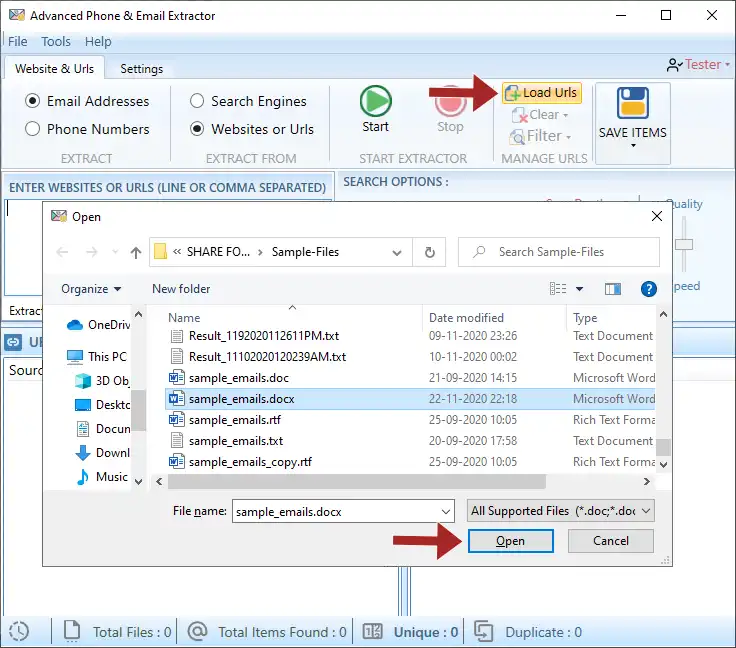Screen dimensions: 736x648
Task: Switch to the Website & Urls tab
Action: tap(54, 69)
